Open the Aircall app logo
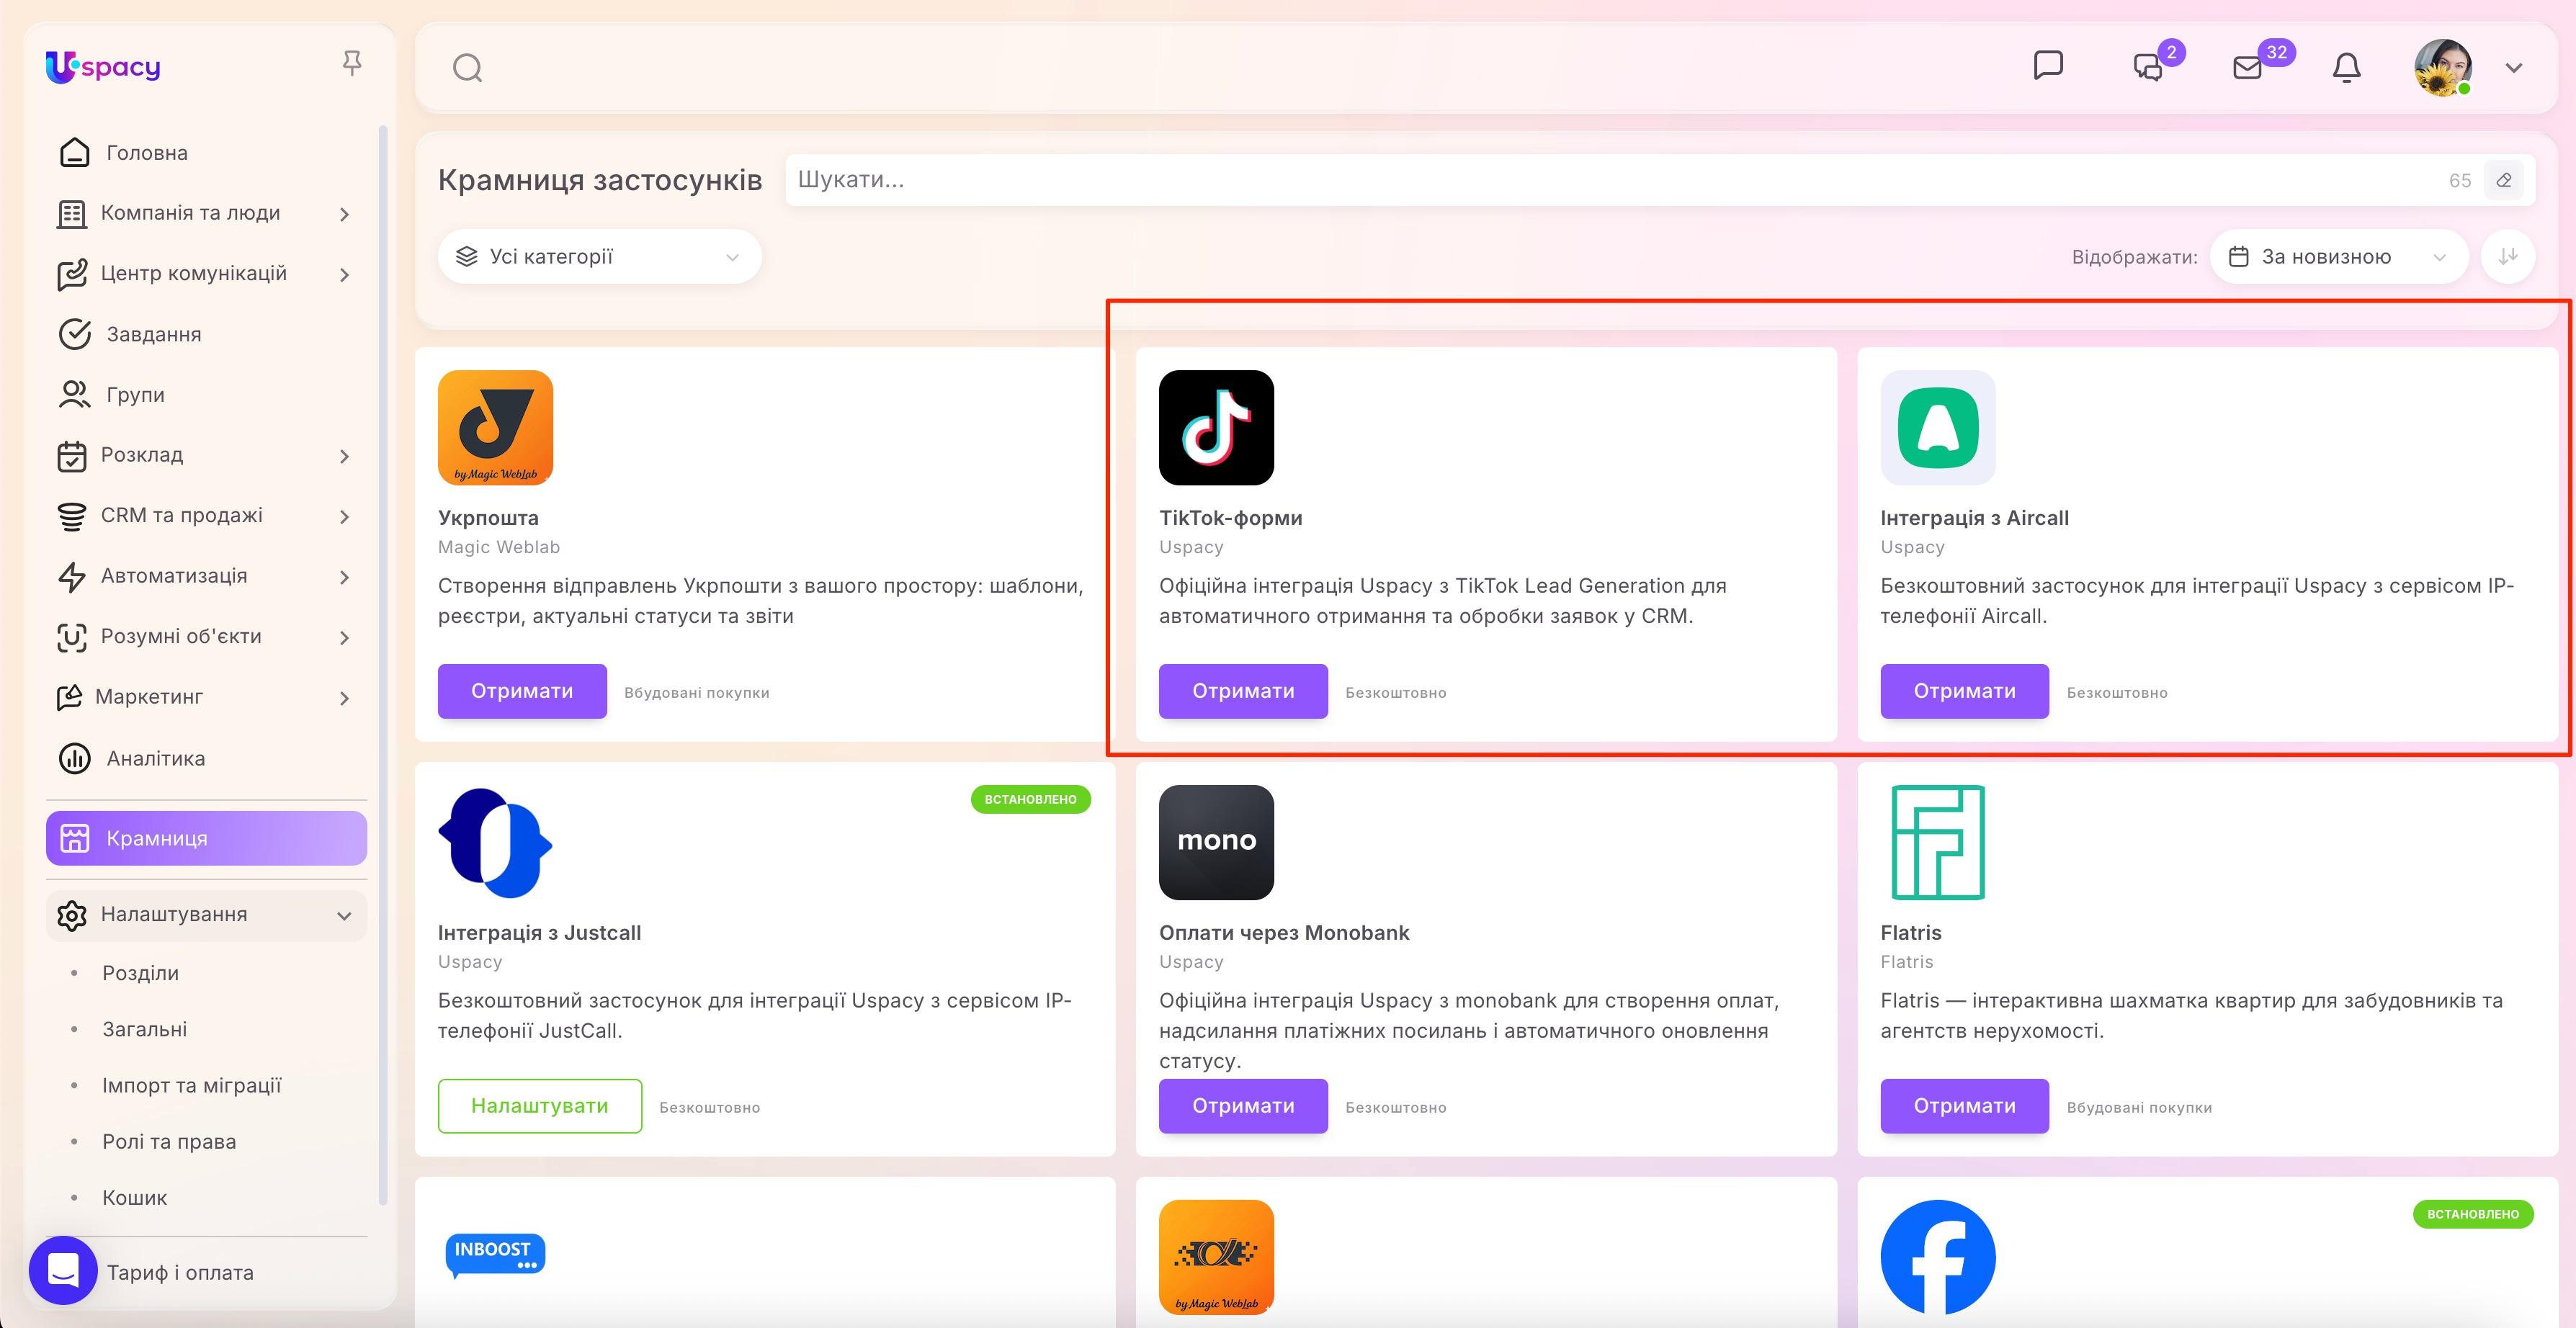This screenshot has height=1328, width=2576. click(x=1937, y=427)
